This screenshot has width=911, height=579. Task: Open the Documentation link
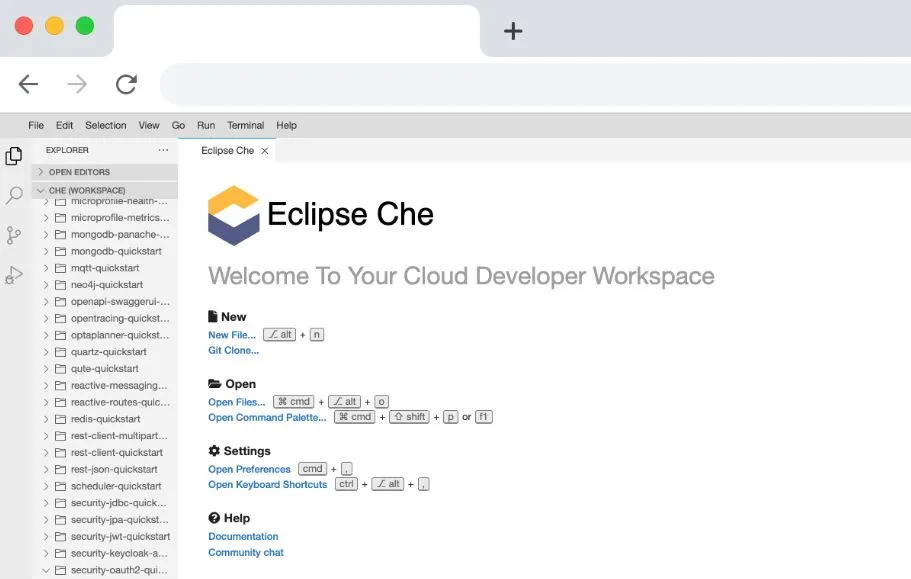tap(243, 537)
